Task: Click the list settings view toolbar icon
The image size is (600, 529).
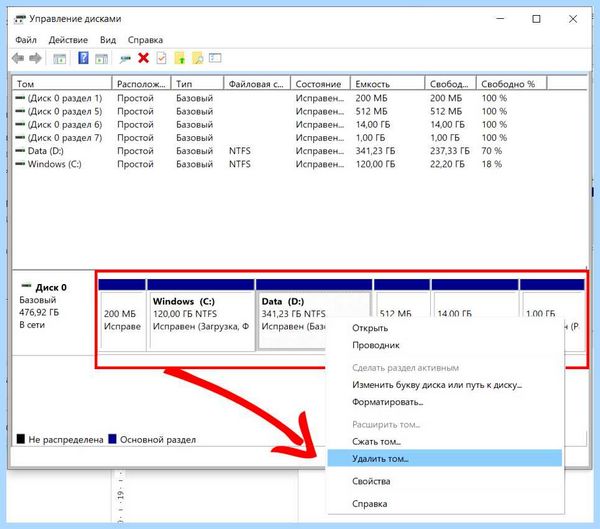Action: coord(215,58)
